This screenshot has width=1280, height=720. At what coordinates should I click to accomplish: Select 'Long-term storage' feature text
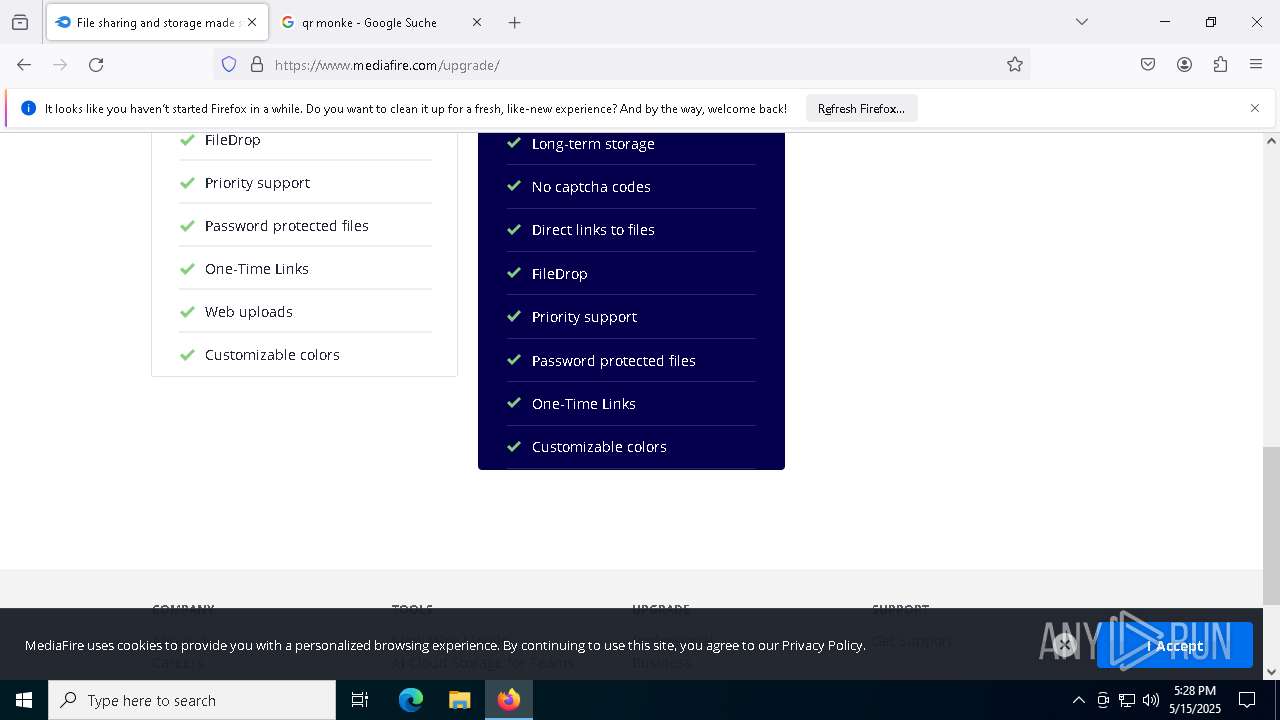[593, 144]
